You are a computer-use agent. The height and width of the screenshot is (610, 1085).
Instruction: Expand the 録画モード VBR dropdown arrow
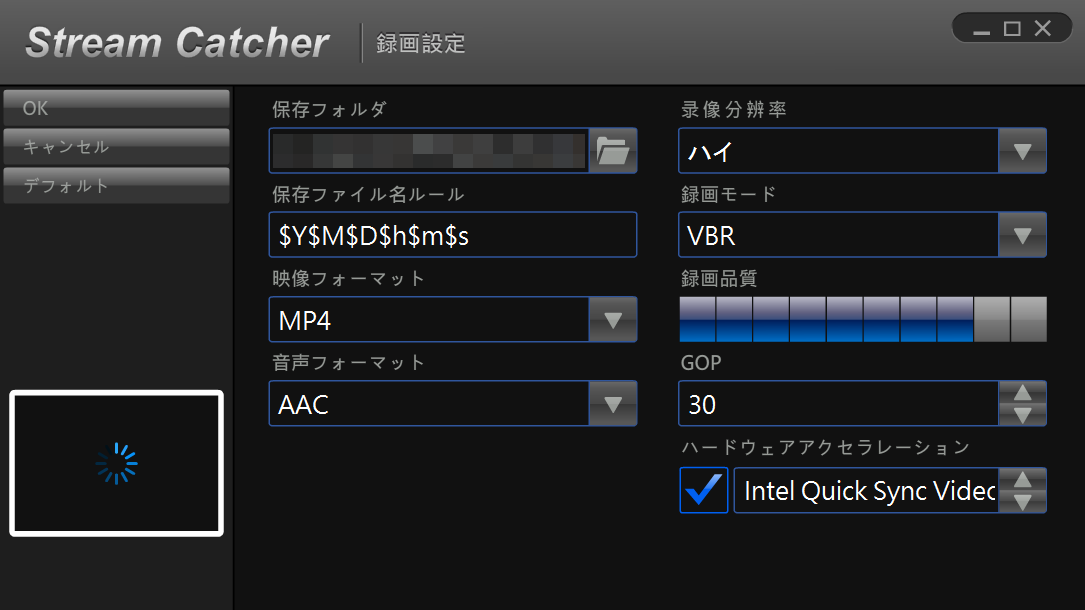pos(1022,235)
